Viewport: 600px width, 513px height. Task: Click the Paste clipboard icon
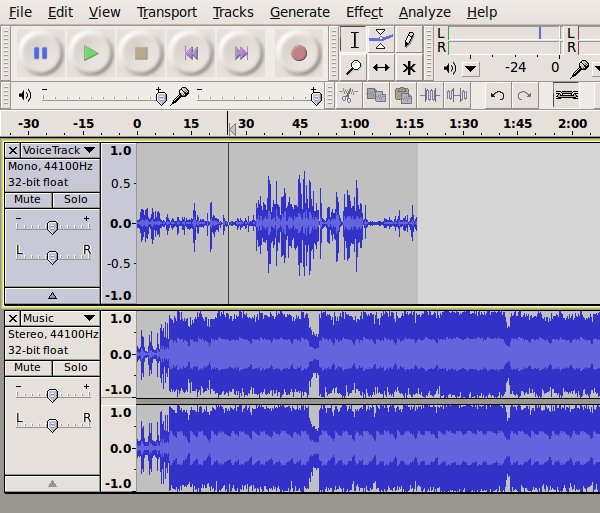(403, 95)
